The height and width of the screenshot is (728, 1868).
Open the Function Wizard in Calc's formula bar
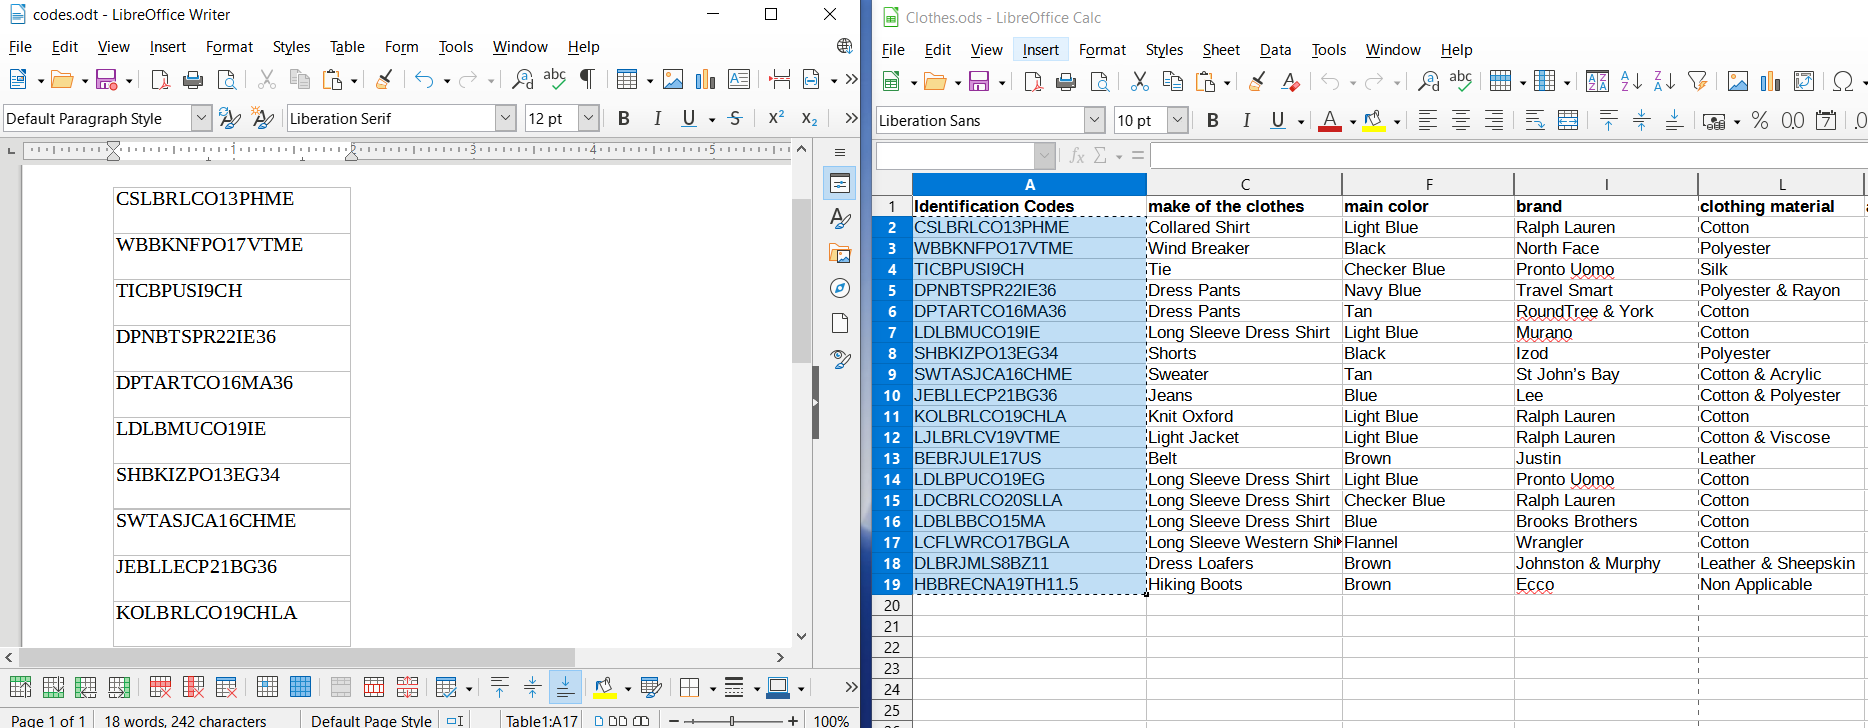[x=1077, y=156]
